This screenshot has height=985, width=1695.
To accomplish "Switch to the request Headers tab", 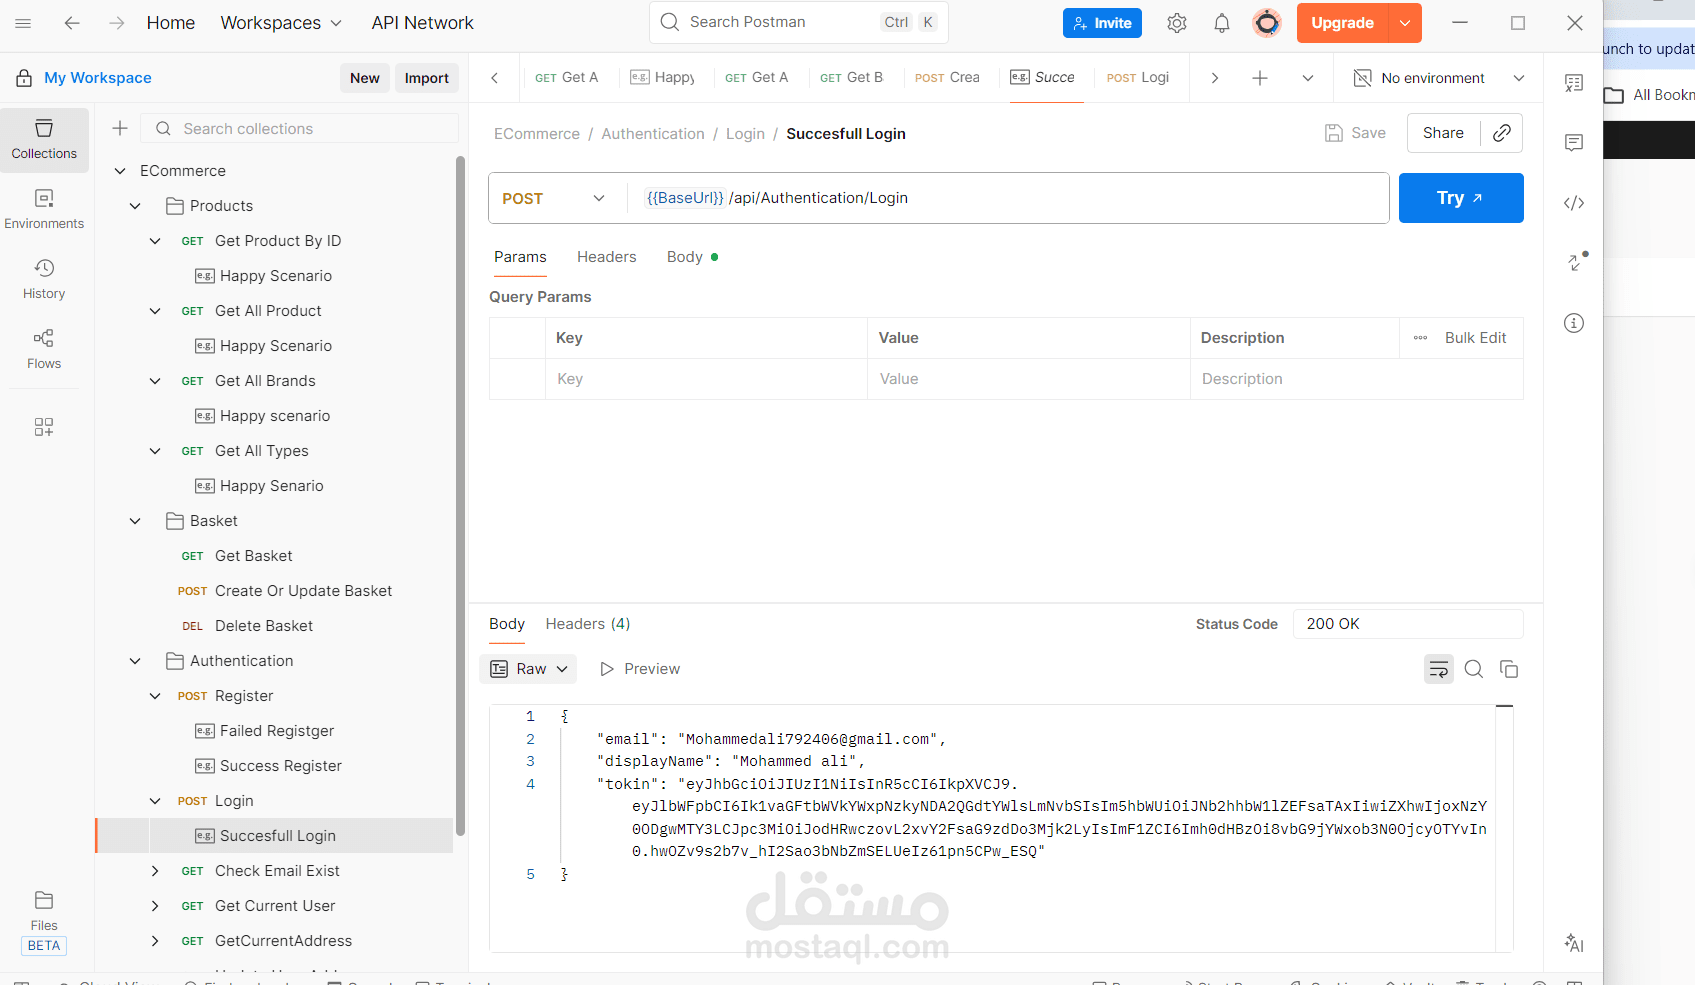I will pyautogui.click(x=606, y=257).
